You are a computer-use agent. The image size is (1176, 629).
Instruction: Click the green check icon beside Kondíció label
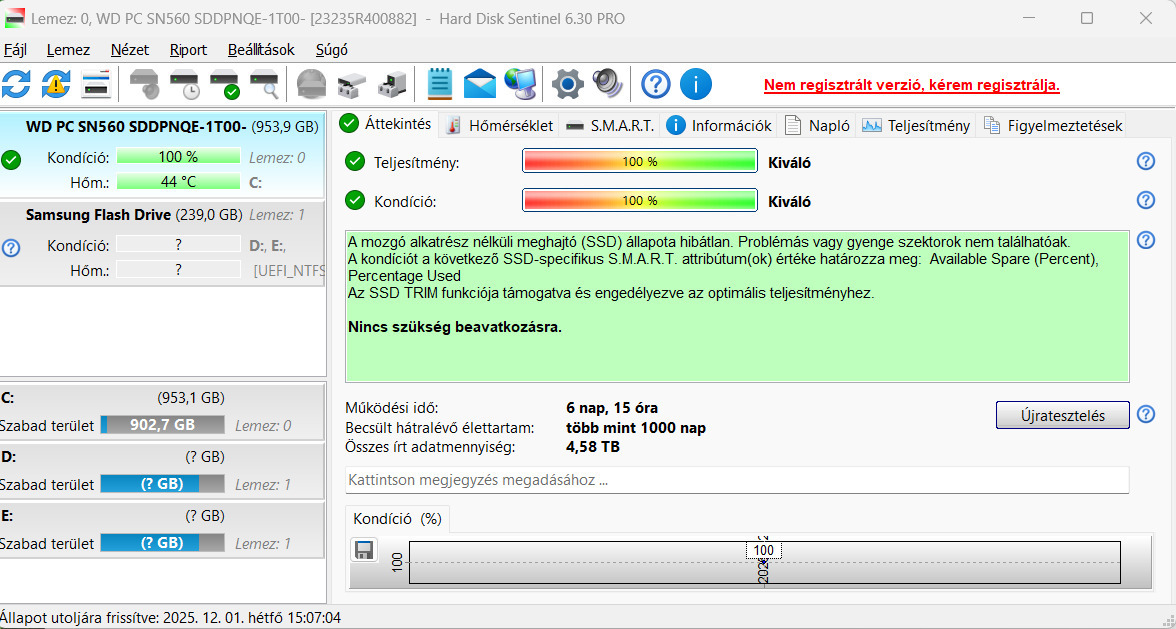355,200
